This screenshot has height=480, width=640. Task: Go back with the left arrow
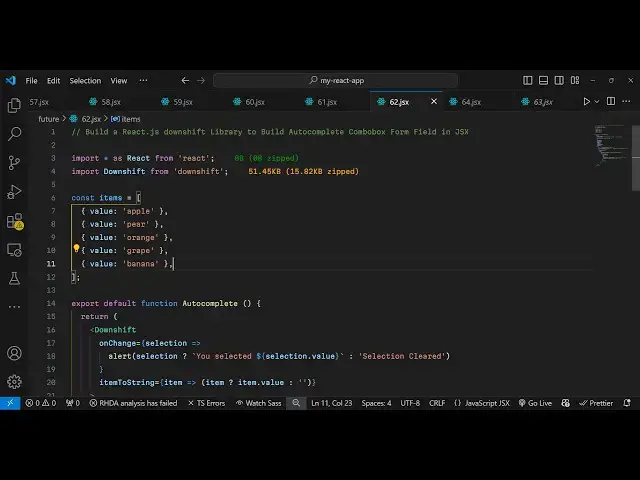(185, 80)
